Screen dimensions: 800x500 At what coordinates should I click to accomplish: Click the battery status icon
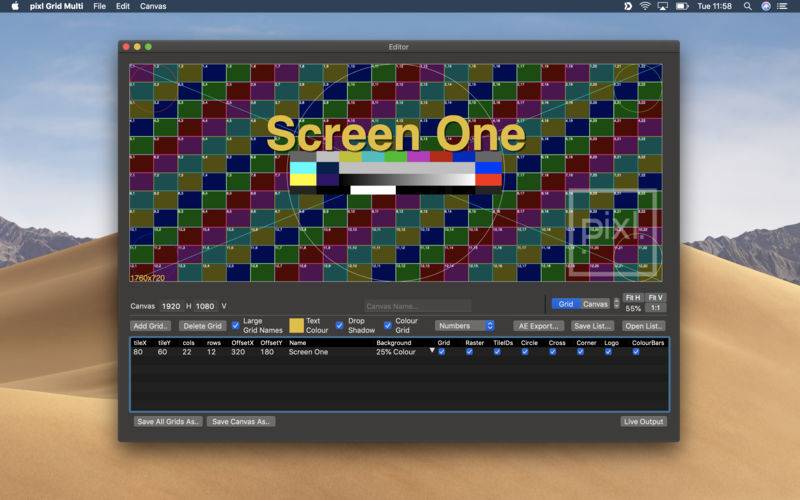point(682,6)
